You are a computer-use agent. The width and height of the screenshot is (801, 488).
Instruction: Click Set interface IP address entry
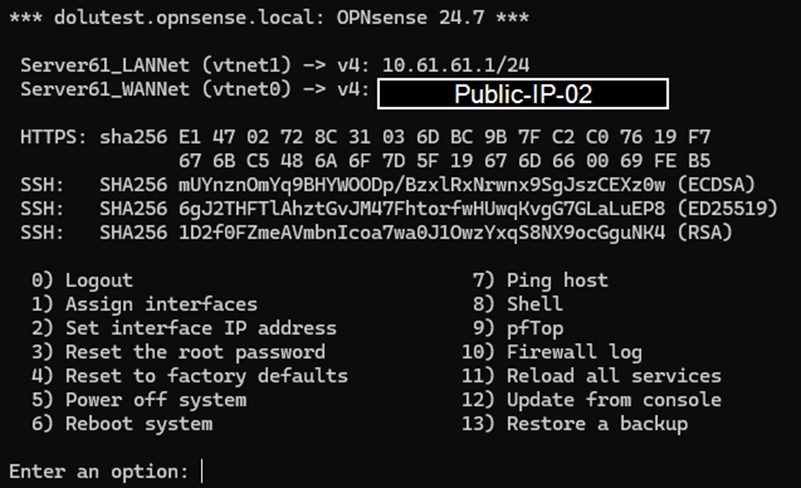184,329
